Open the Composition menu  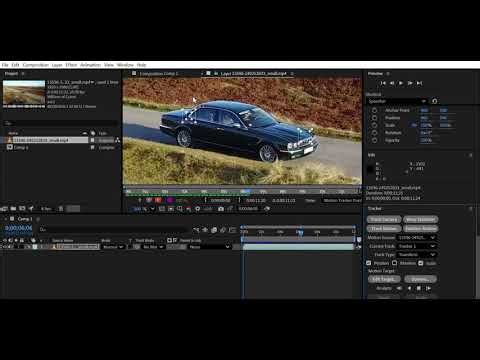(36, 65)
